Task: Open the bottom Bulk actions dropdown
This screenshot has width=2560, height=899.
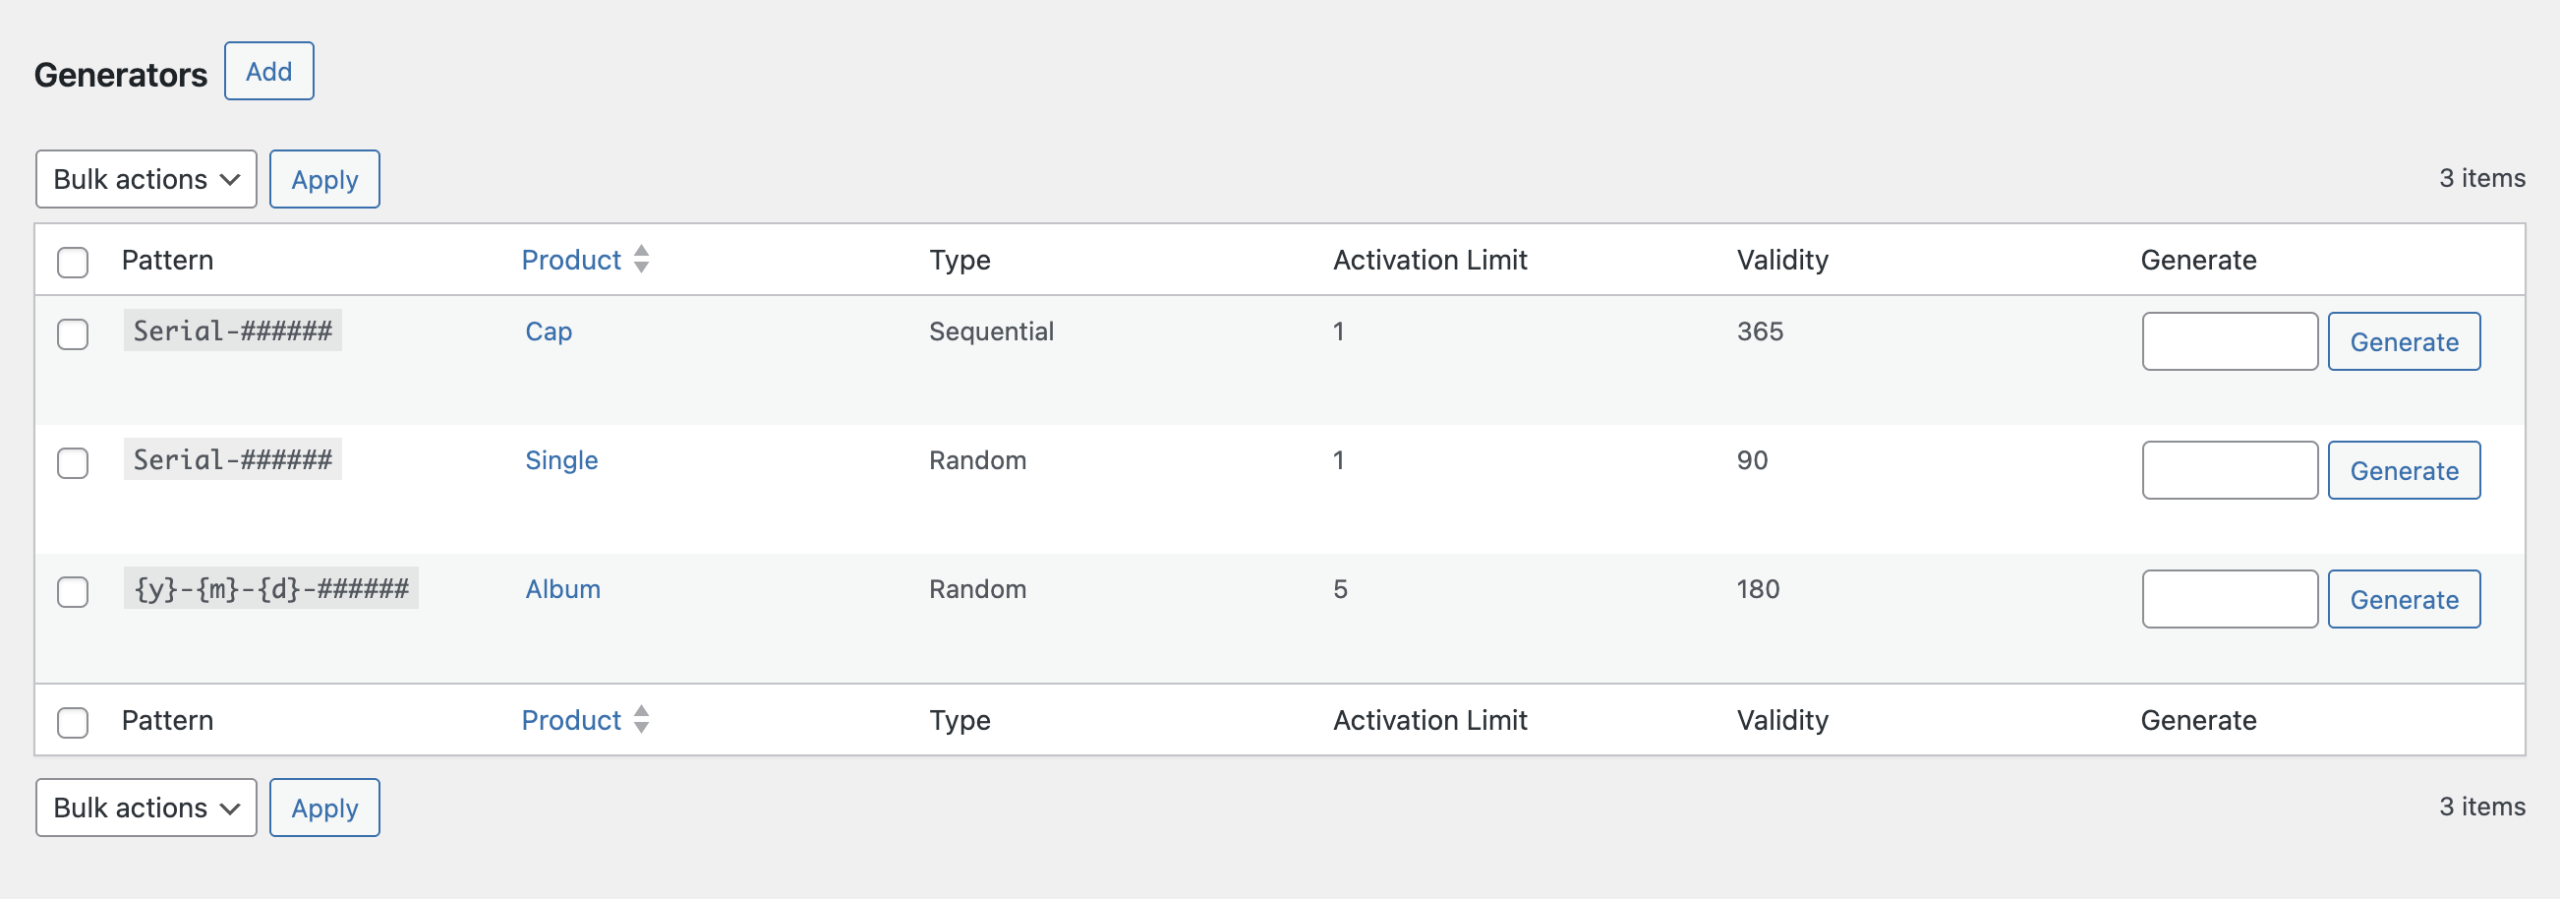Action: pos(145,807)
